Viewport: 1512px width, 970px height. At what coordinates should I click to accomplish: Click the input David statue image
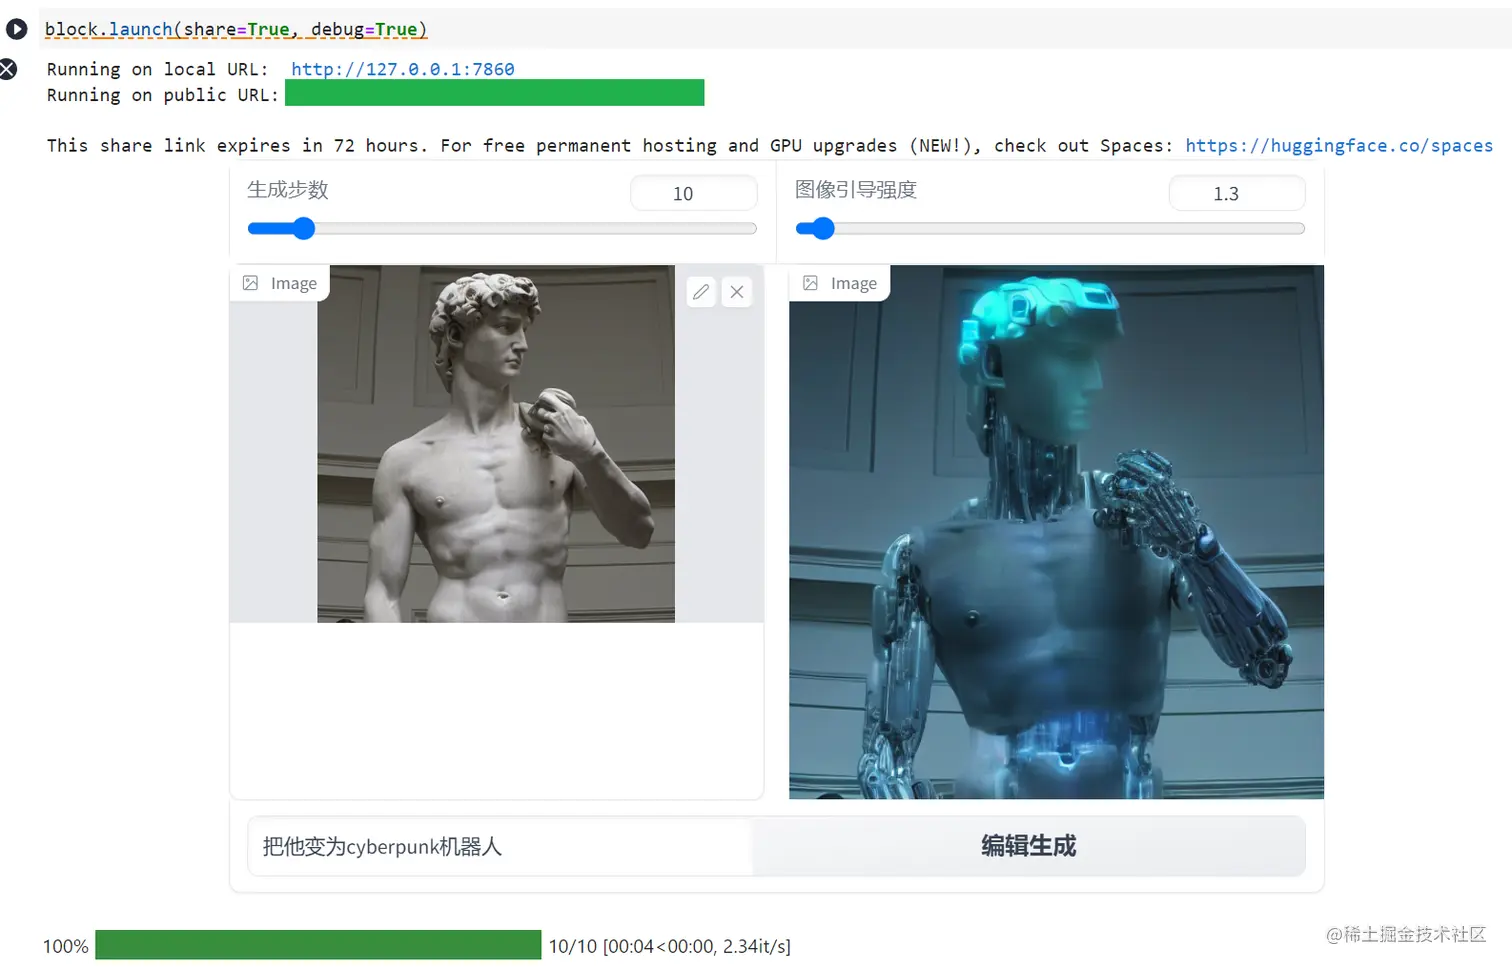[x=496, y=444]
